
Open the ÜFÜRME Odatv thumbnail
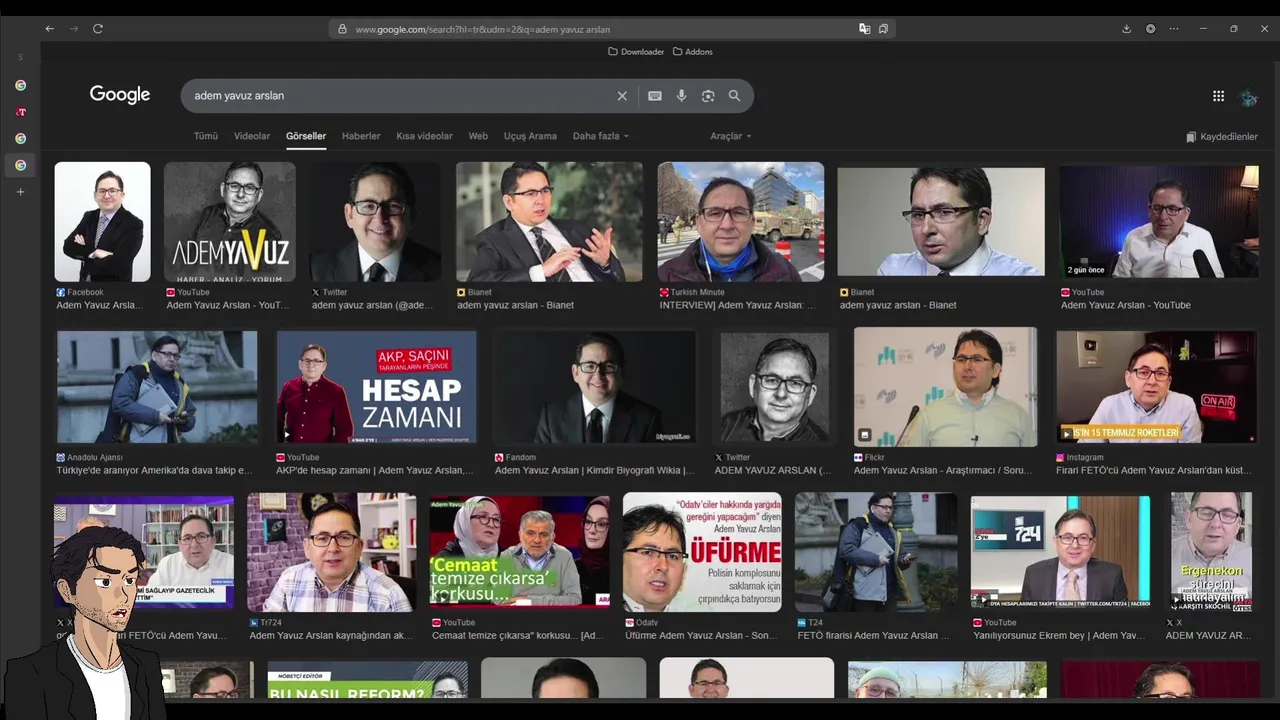click(x=702, y=552)
